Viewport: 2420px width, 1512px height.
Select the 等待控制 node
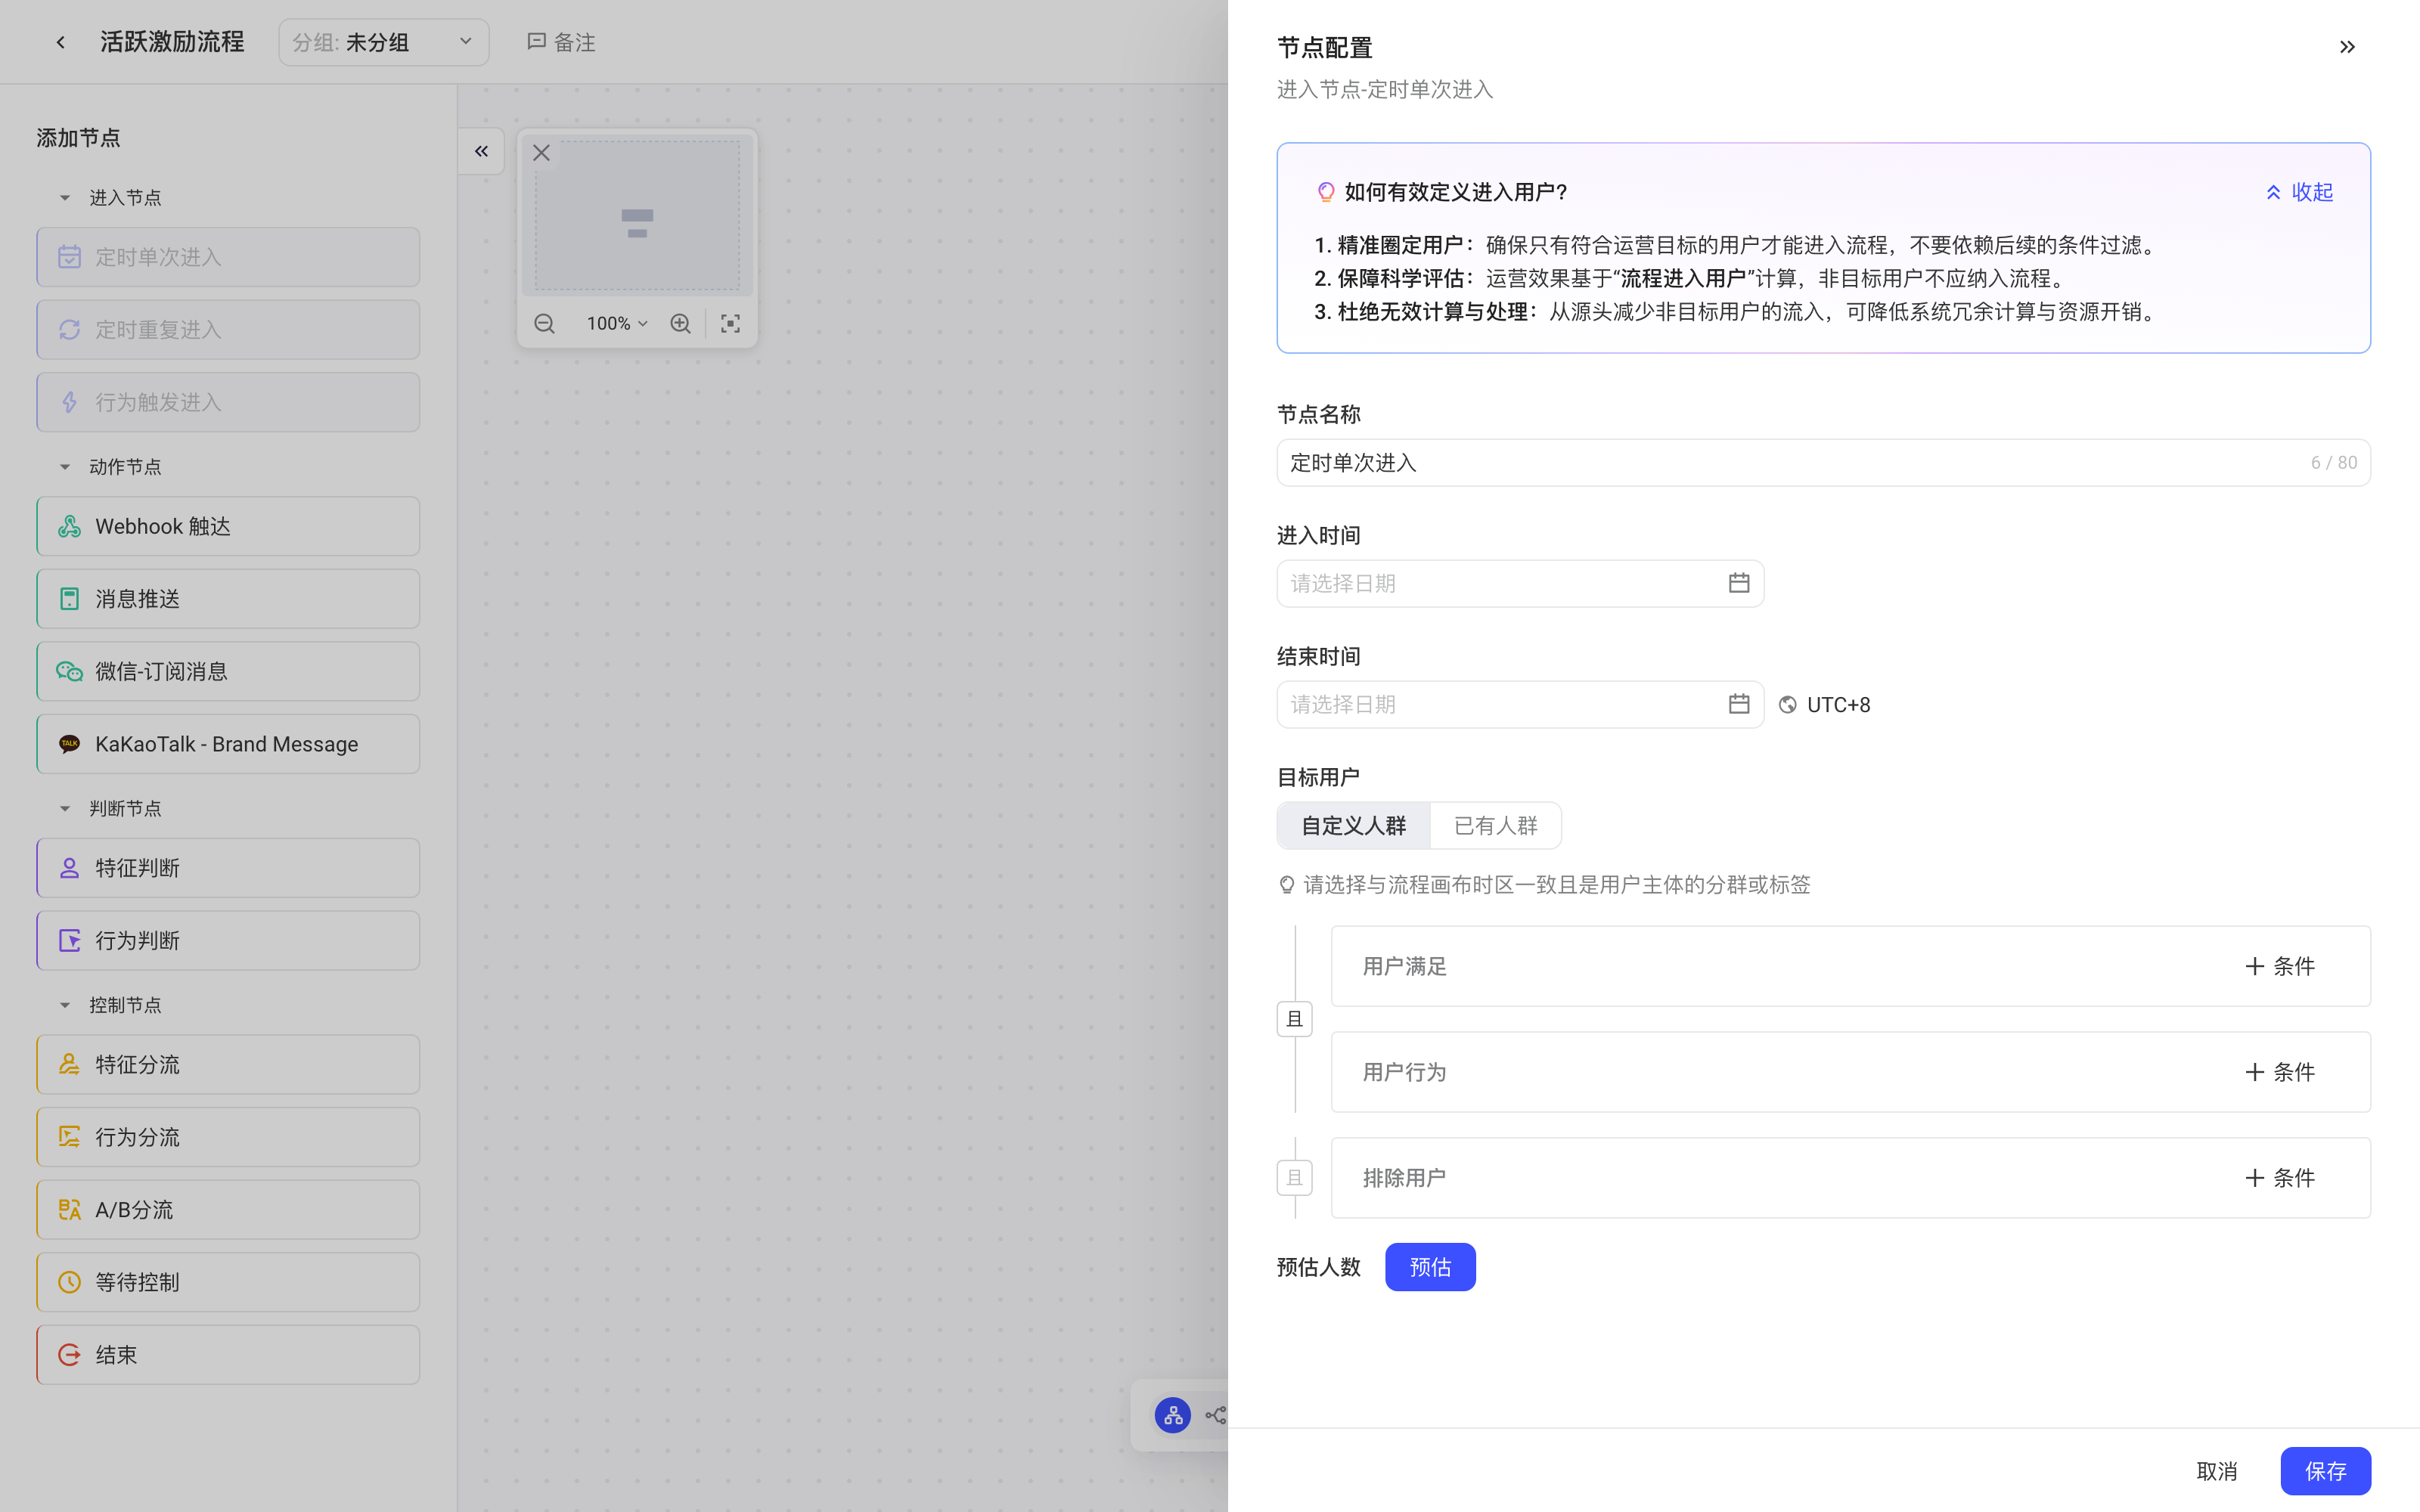pyautogui.click(x=228, y=1282)
